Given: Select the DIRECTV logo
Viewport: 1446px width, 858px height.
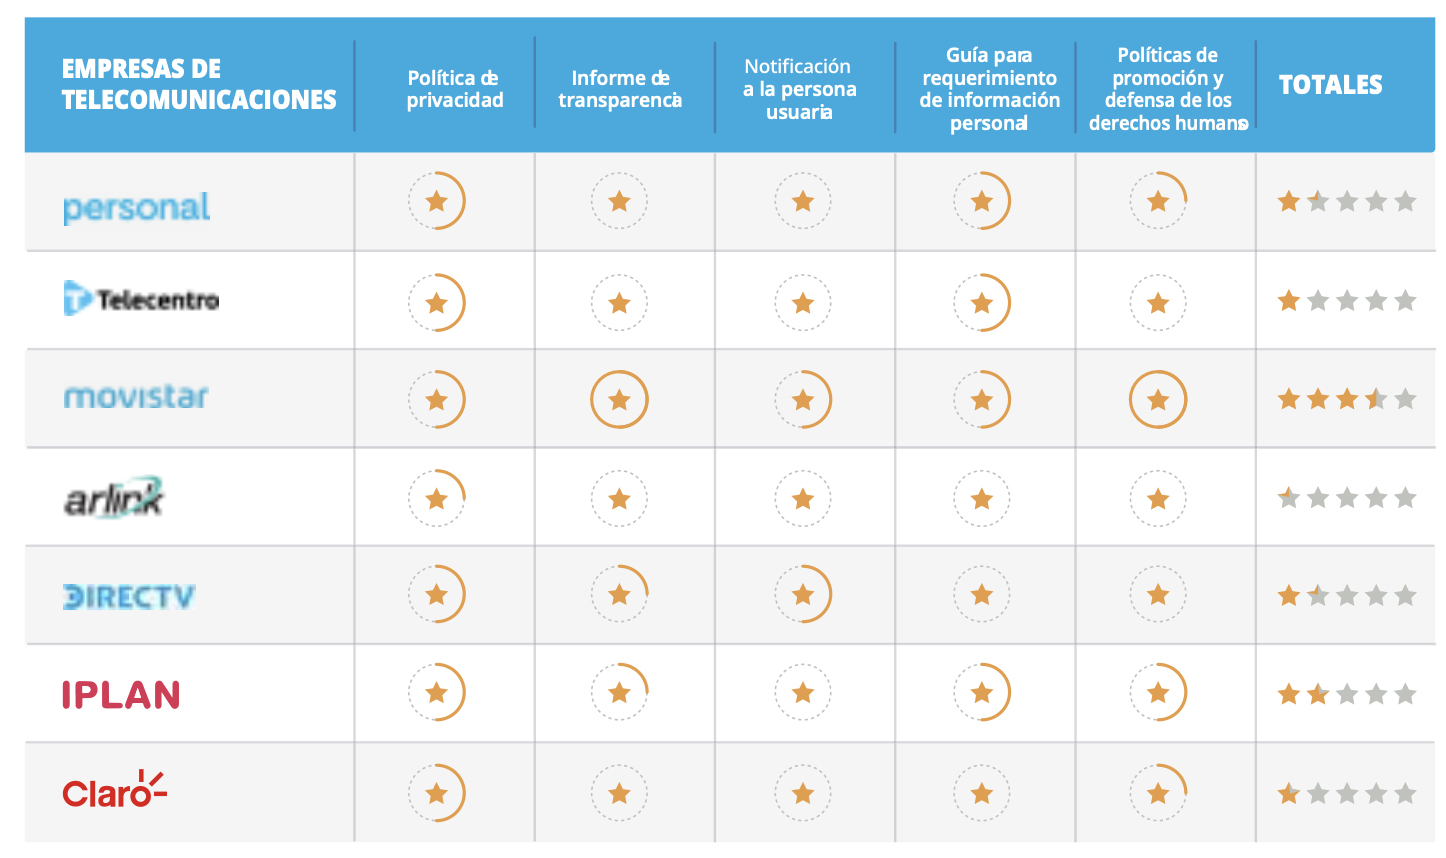Looking at the screenshot, I should click(x=129, y=597).
